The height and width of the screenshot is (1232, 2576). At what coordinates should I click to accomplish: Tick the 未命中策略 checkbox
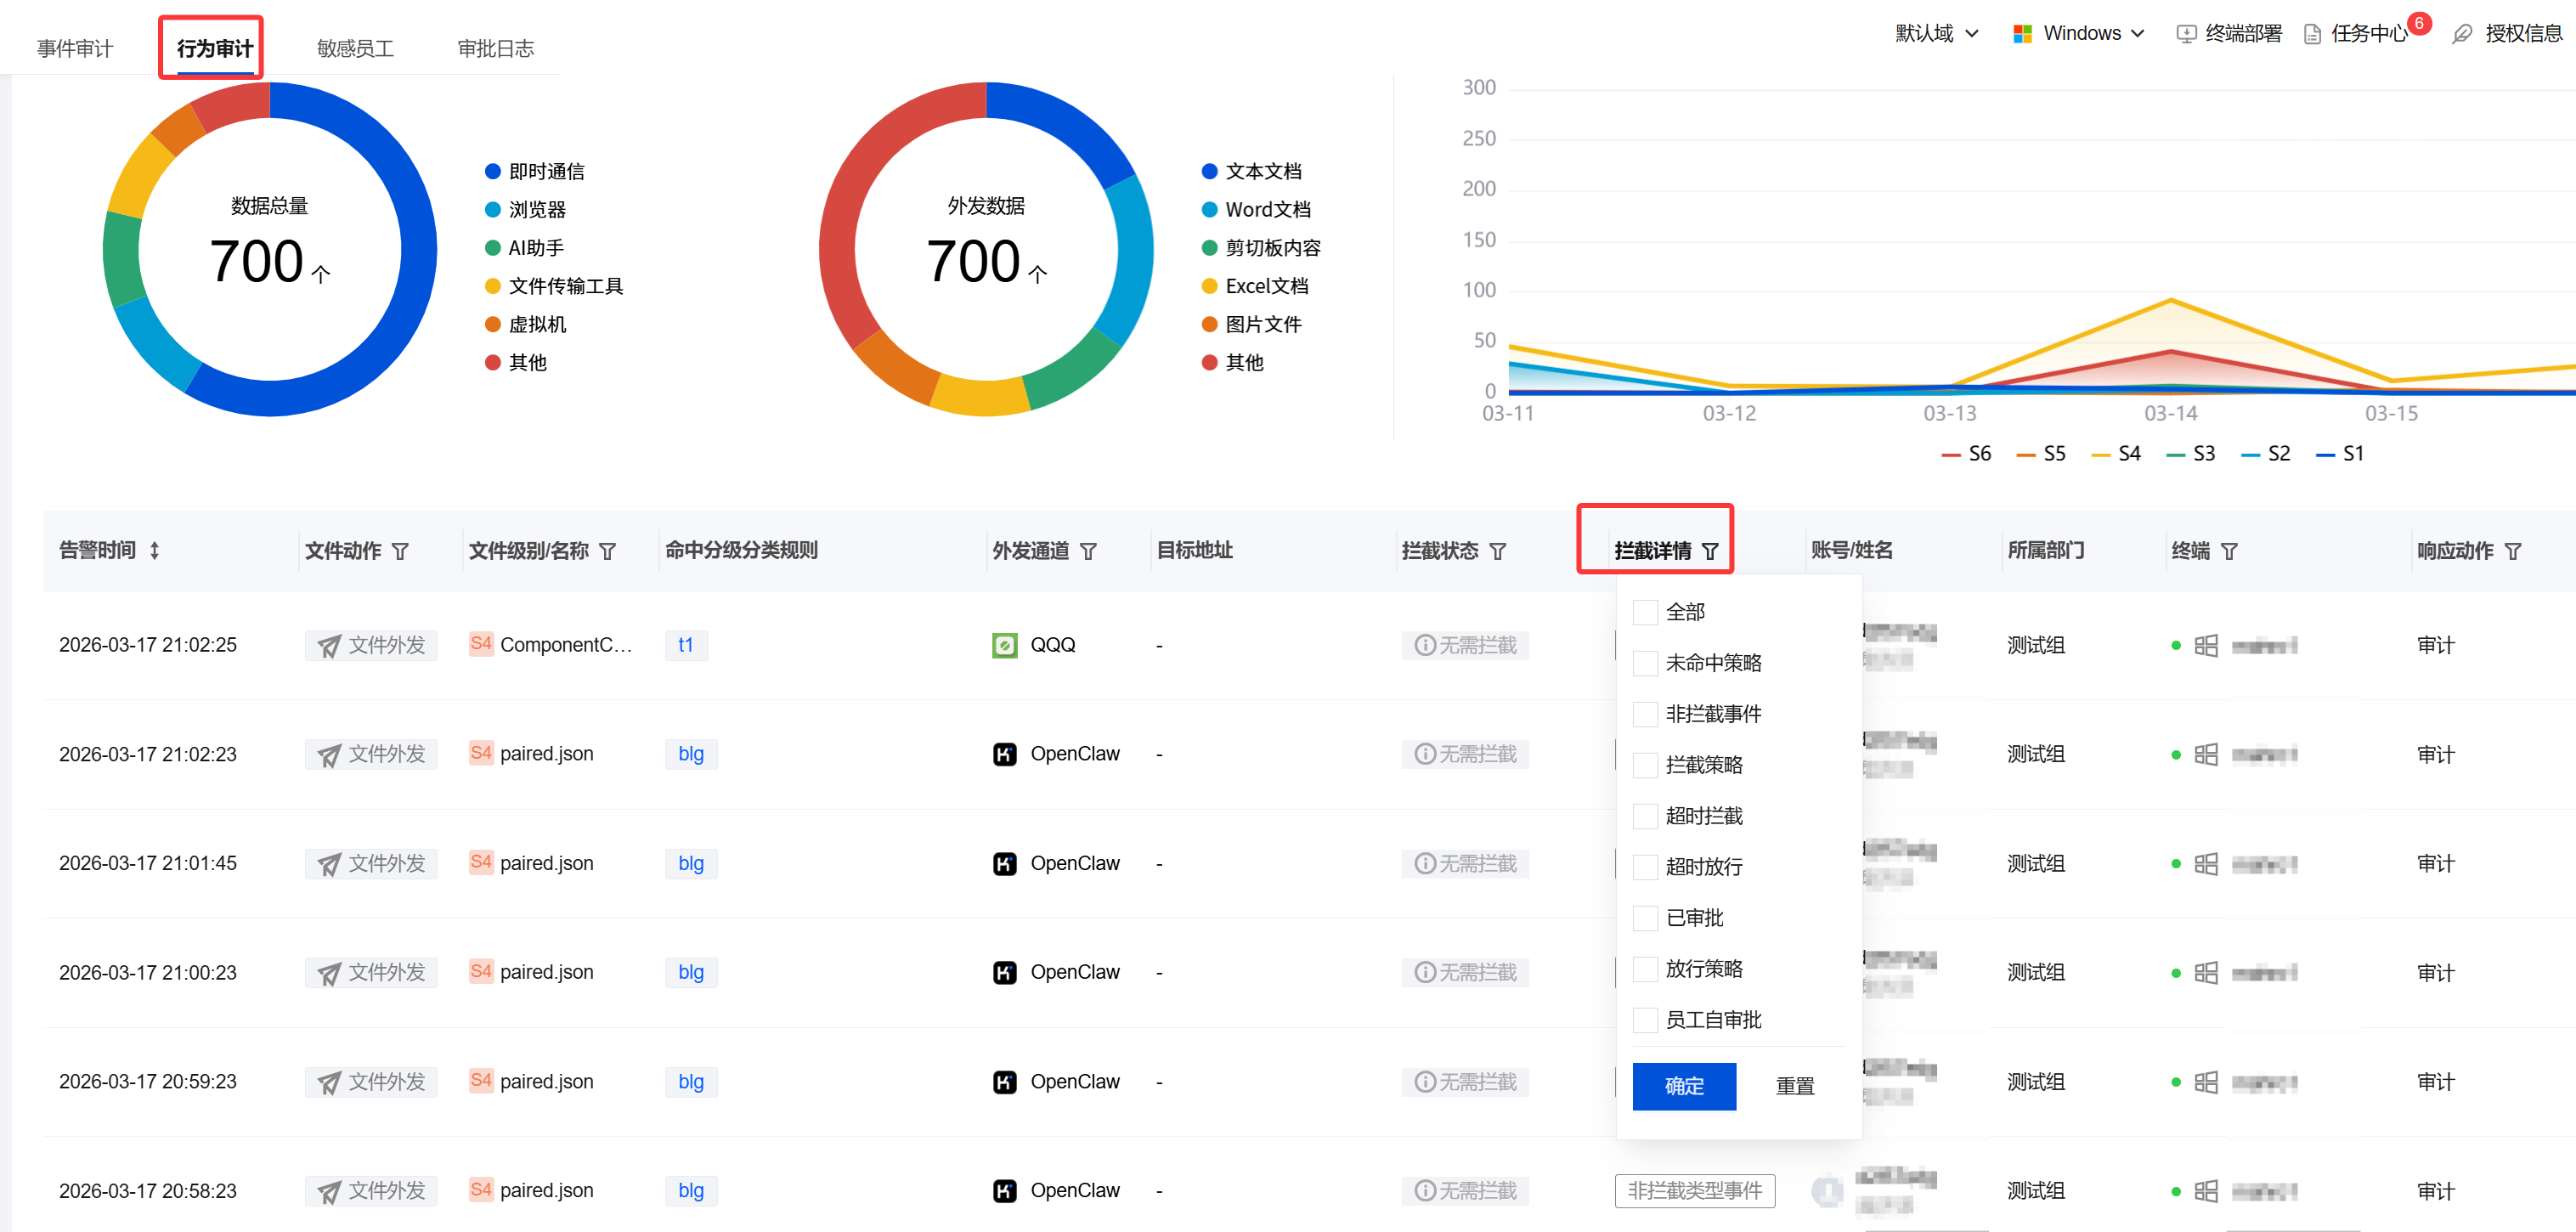(x=1645, y=663)
